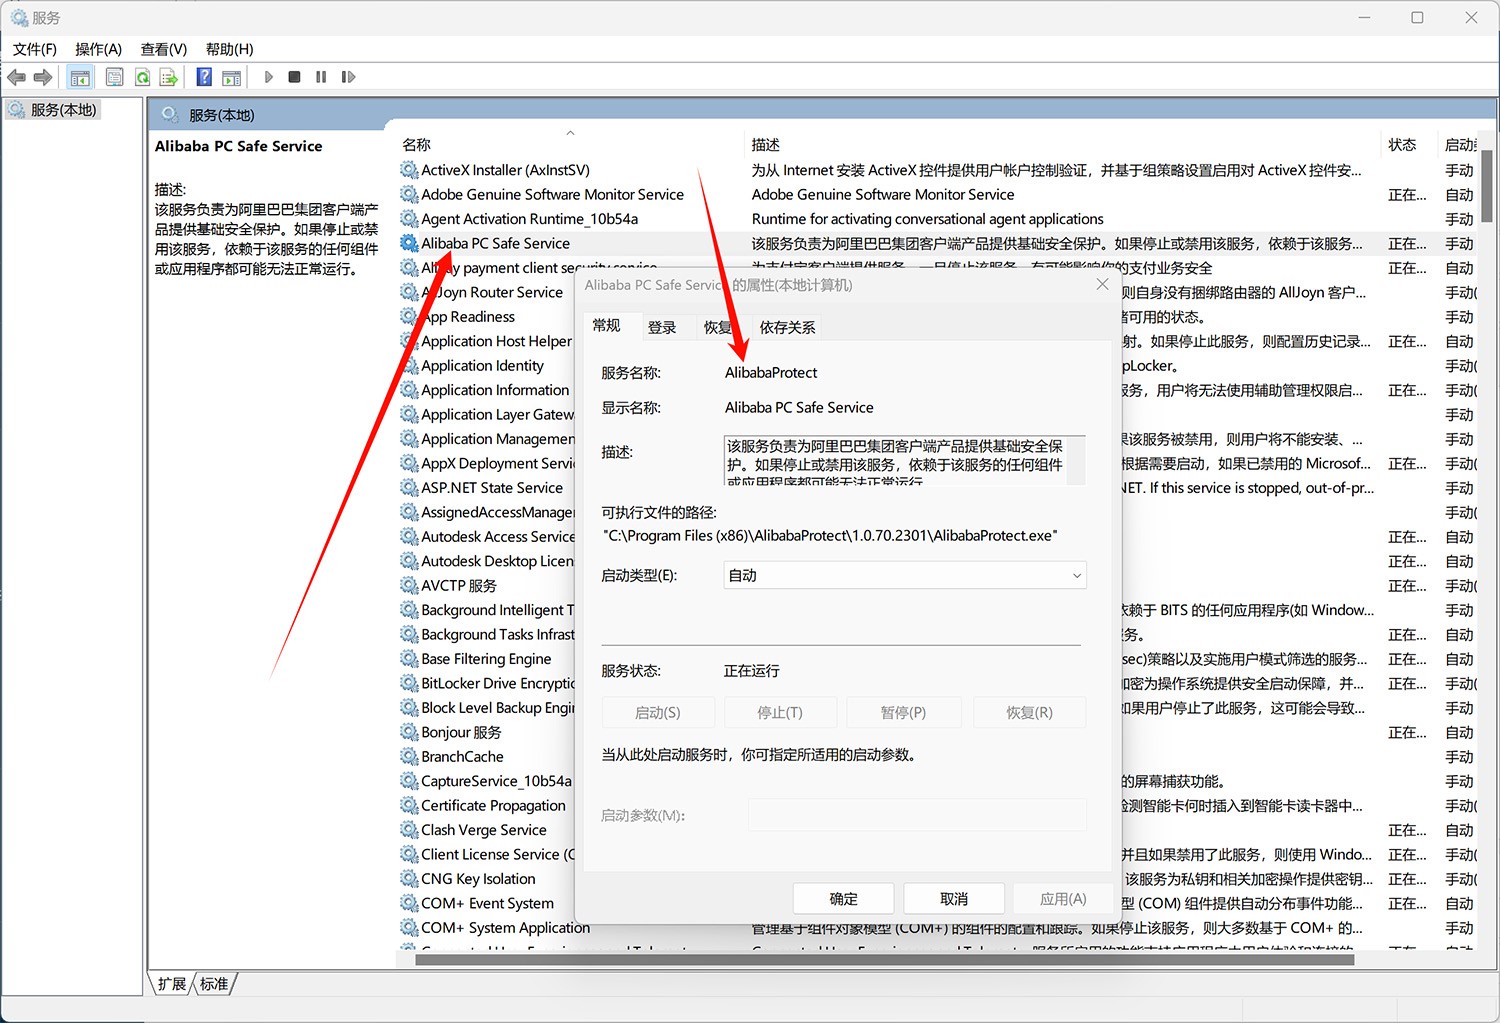Click the Pause Service toolbar icon
This screenshot has height=1023, width=1500.
coord(321,77)
